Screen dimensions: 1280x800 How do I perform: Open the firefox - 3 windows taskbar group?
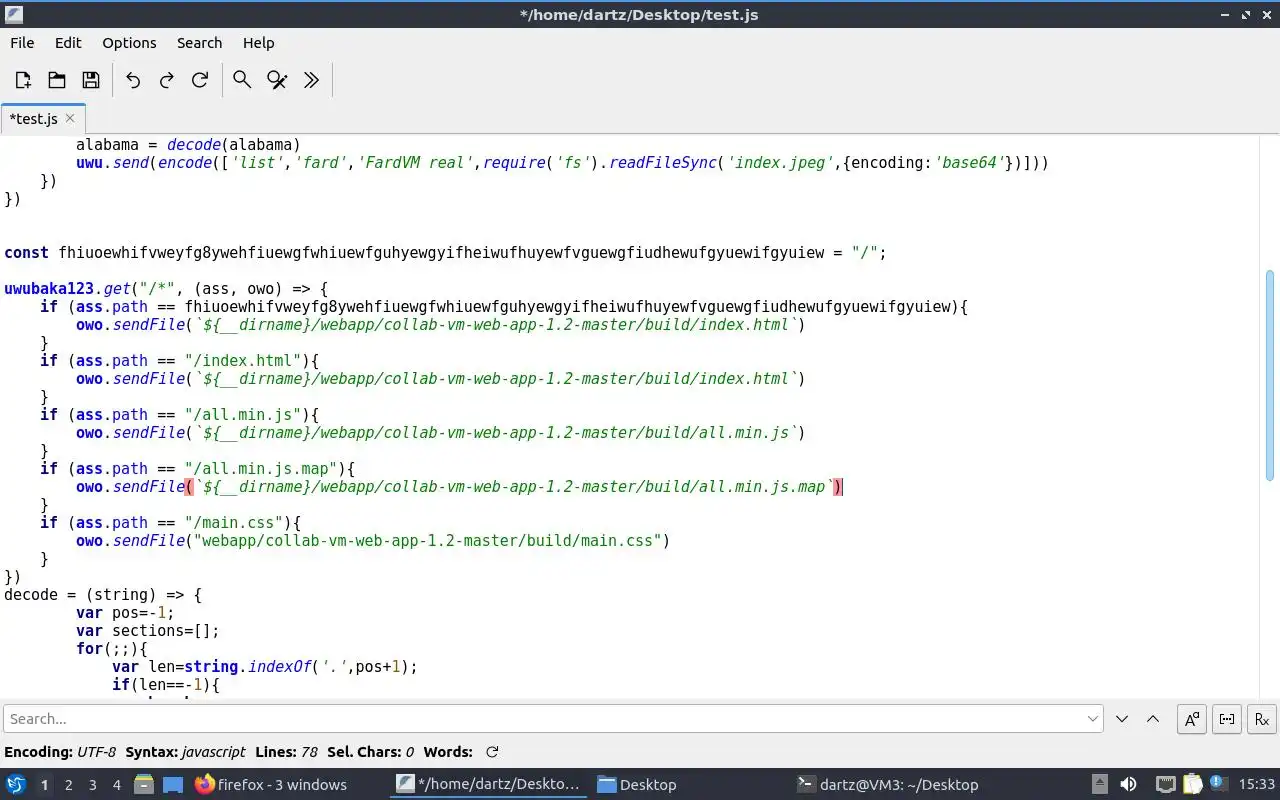click(x=272, y=785)
